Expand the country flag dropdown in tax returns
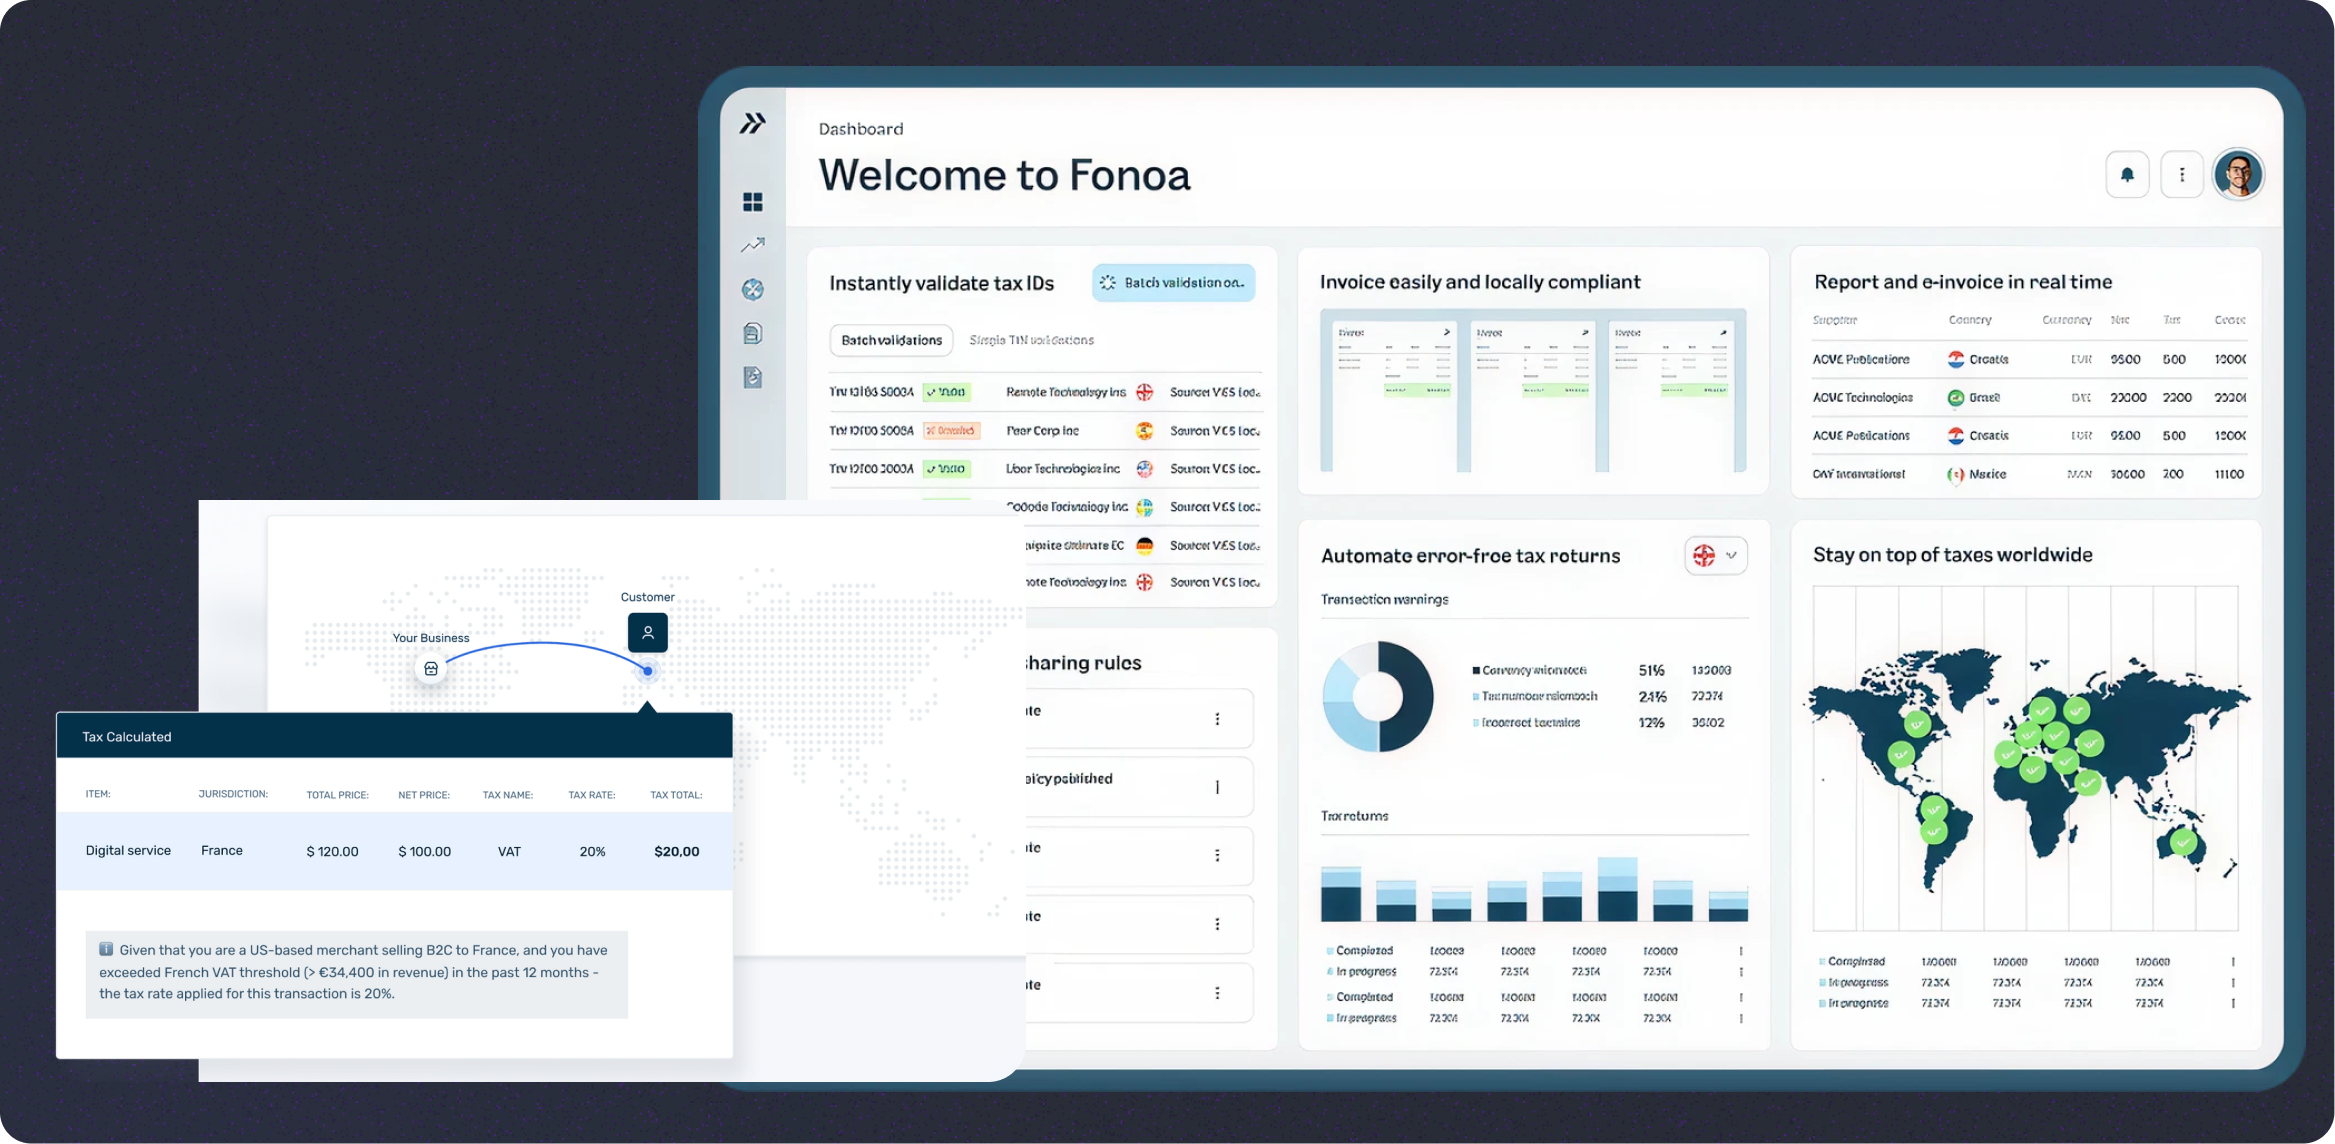Image resolution: width=2335 pixels, height=1144 pixels. coord(1716,555)
